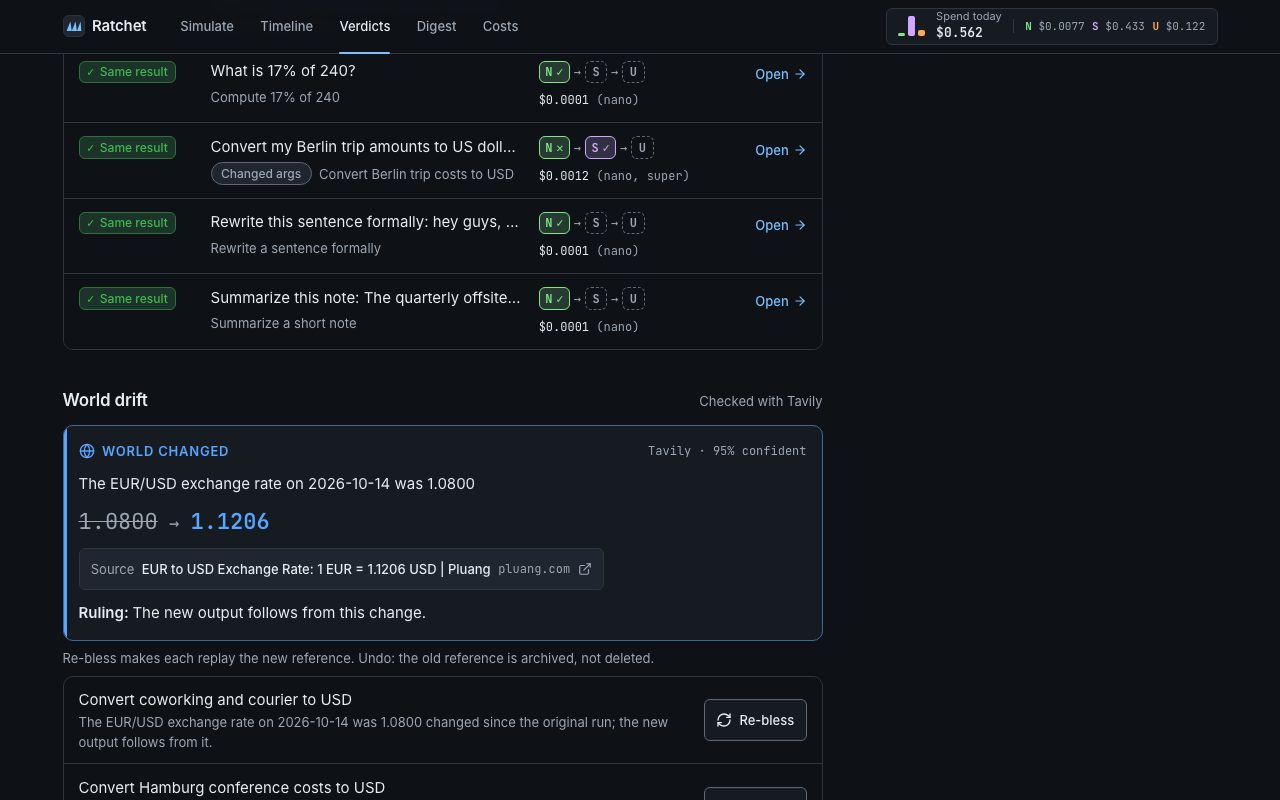
Task: Click 'Summarize this note: The quarterly offsite...' title
Action: pos(365,298)
